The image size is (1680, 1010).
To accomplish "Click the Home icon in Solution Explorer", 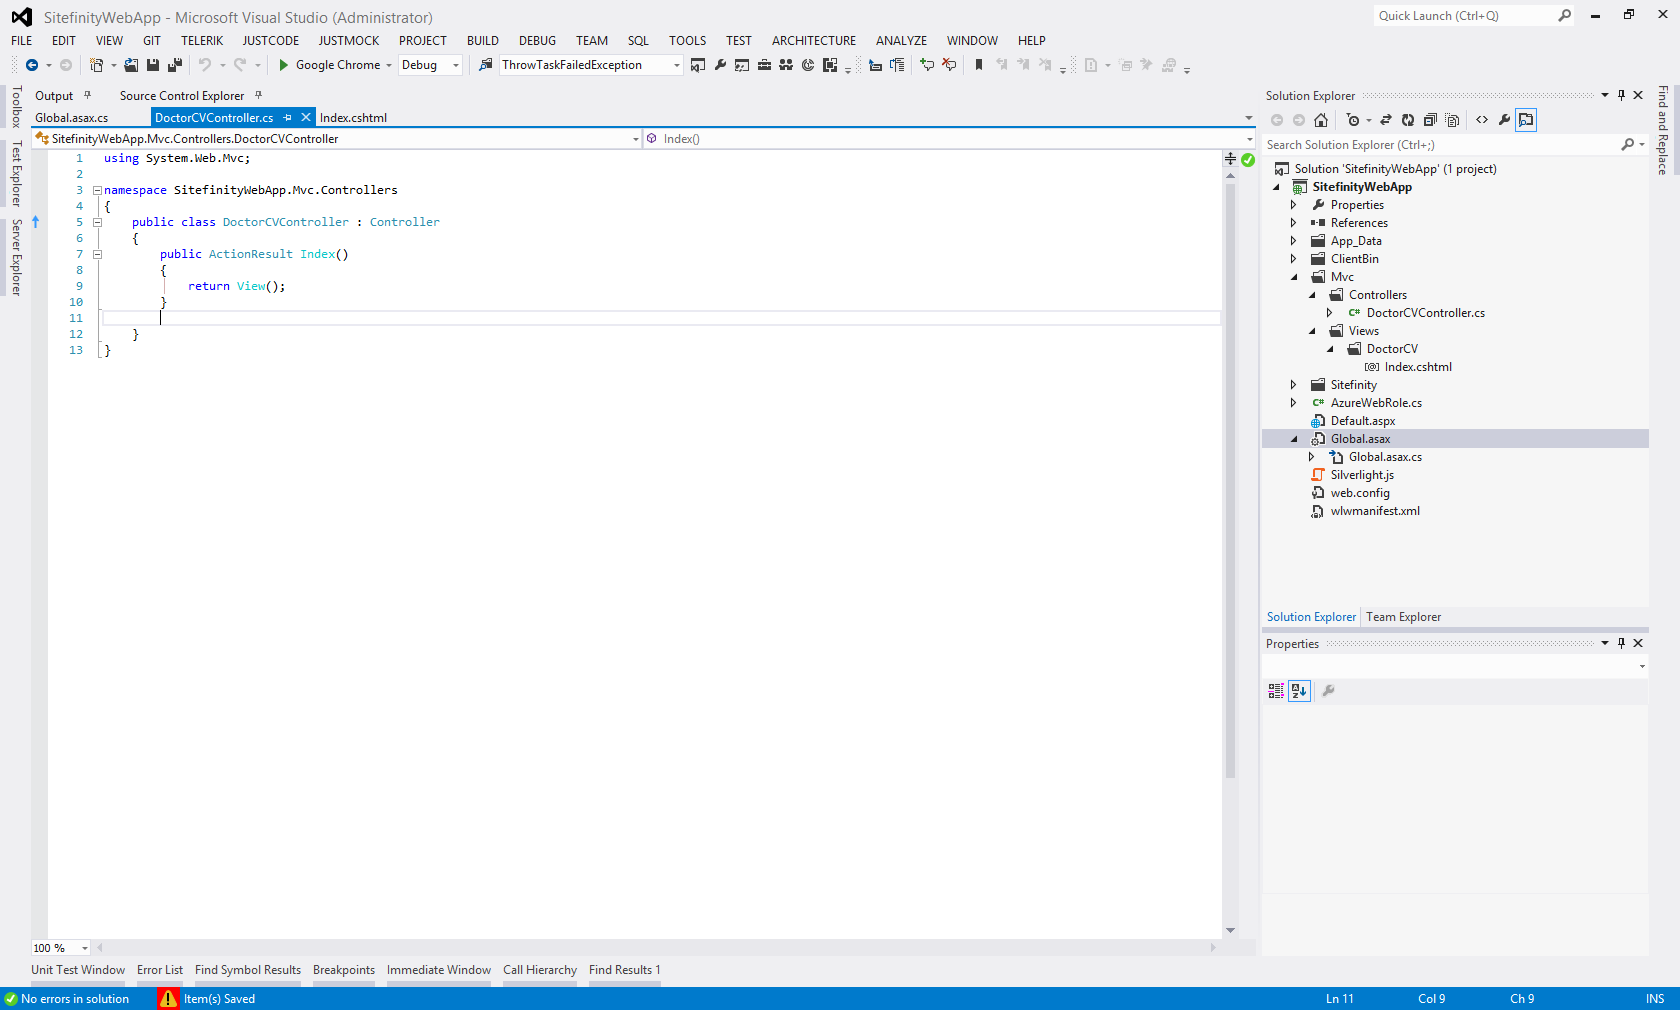I will (1321, 120).
